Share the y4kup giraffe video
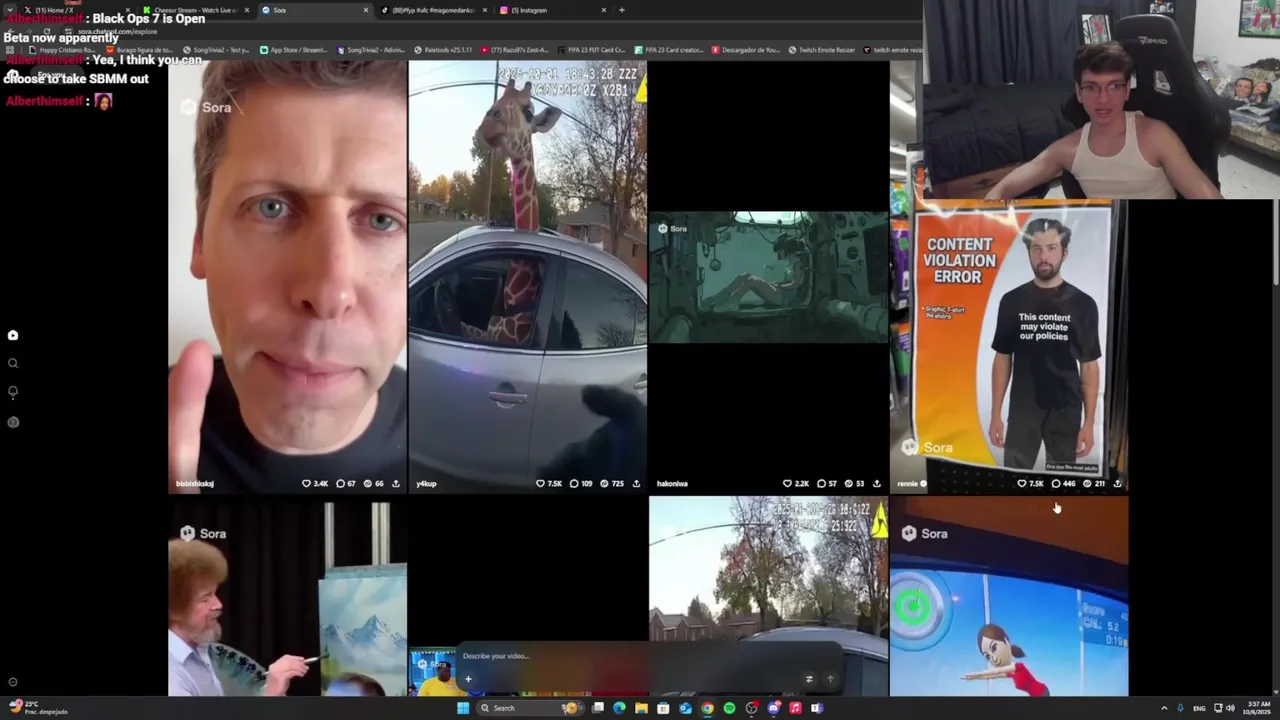The image size is (1280, 720). pos(636,484)
